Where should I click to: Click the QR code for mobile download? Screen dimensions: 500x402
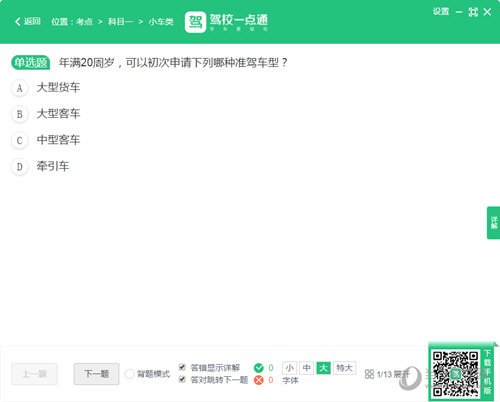click(x=456, y=373)
